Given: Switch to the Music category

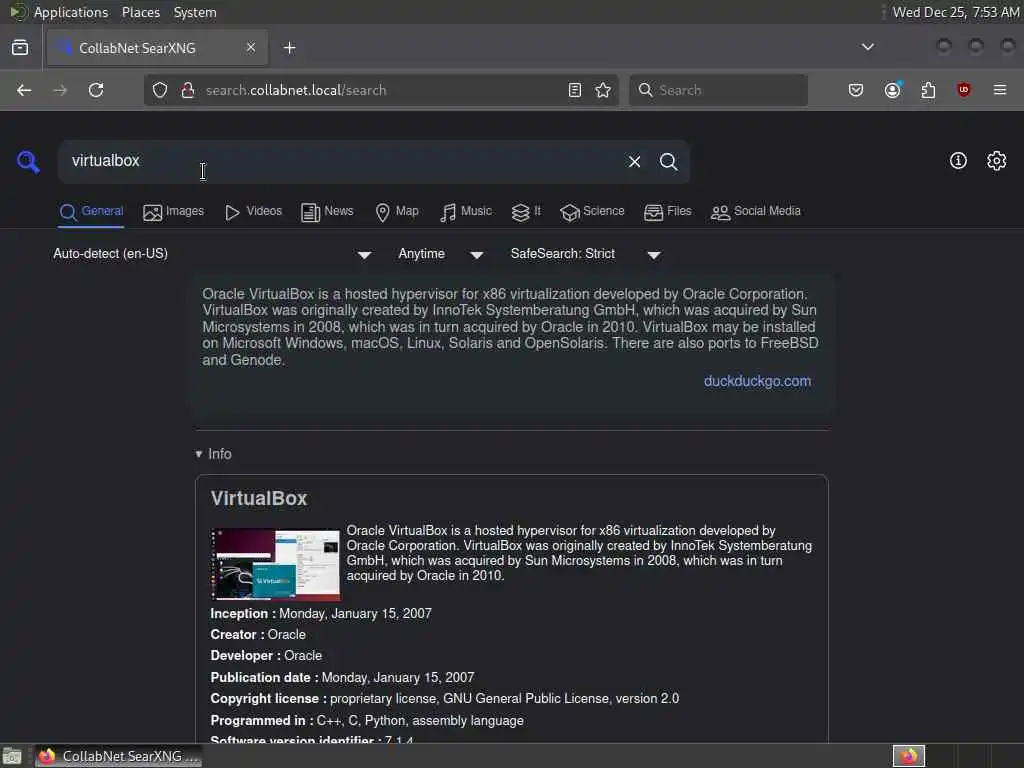Looking at the screenshot, I should tap(466, 212).
